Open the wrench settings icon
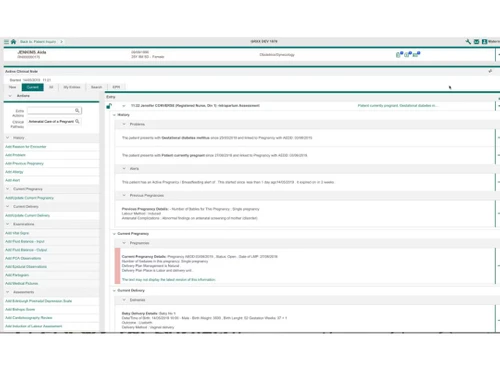This screenshot has height=375, width=500. (x=468, y=42)
